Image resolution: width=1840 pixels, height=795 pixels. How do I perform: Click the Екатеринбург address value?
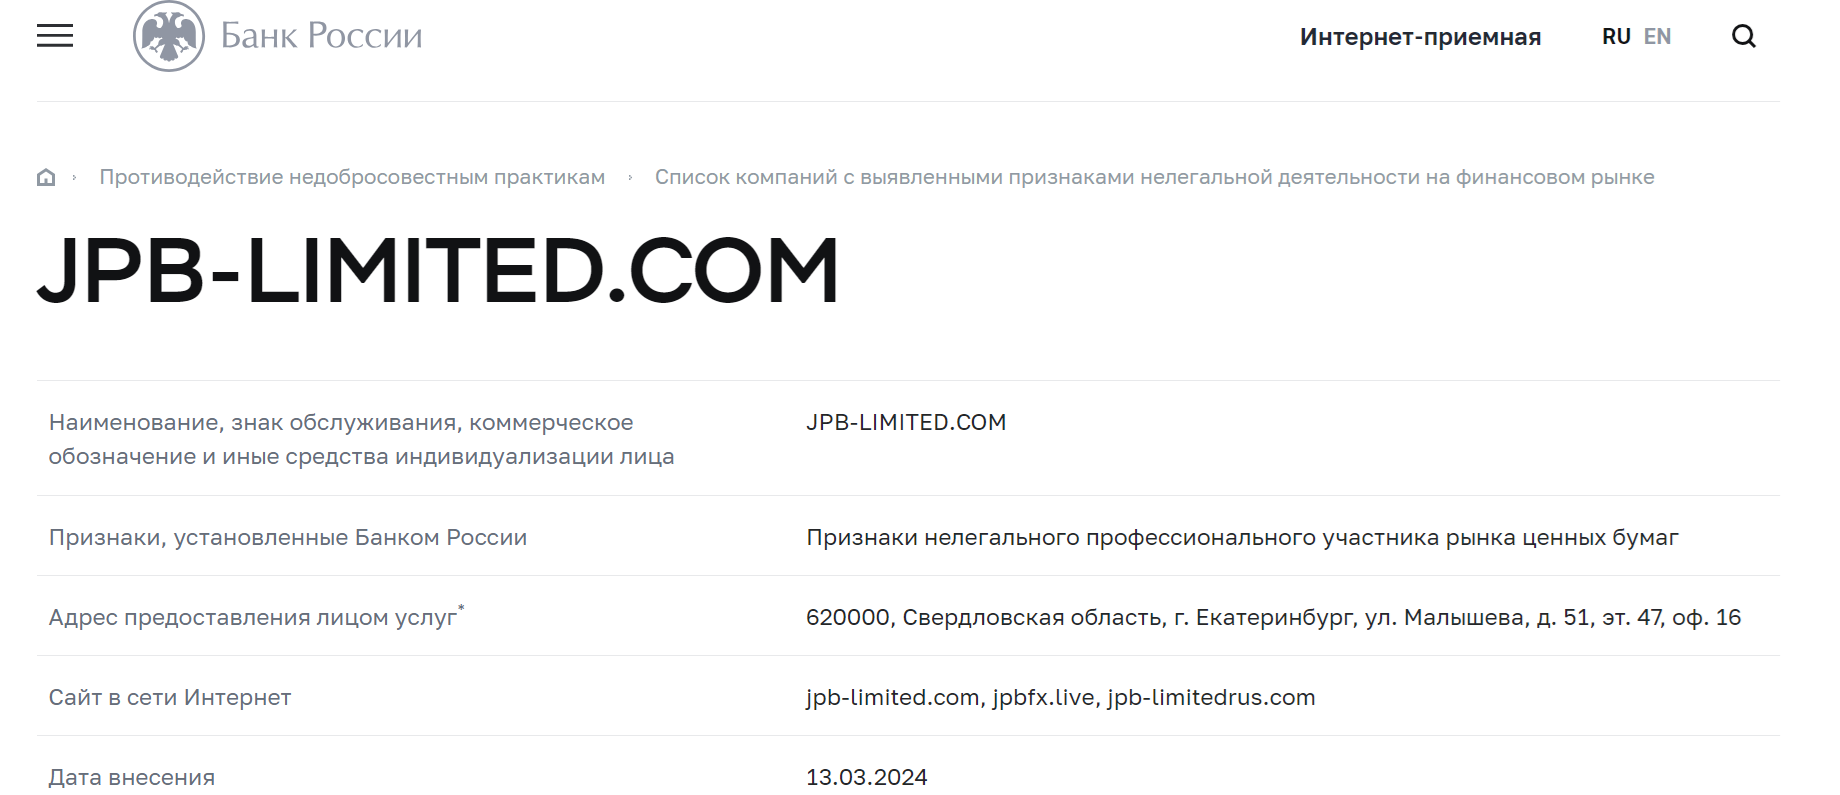tap(1273, 617)
